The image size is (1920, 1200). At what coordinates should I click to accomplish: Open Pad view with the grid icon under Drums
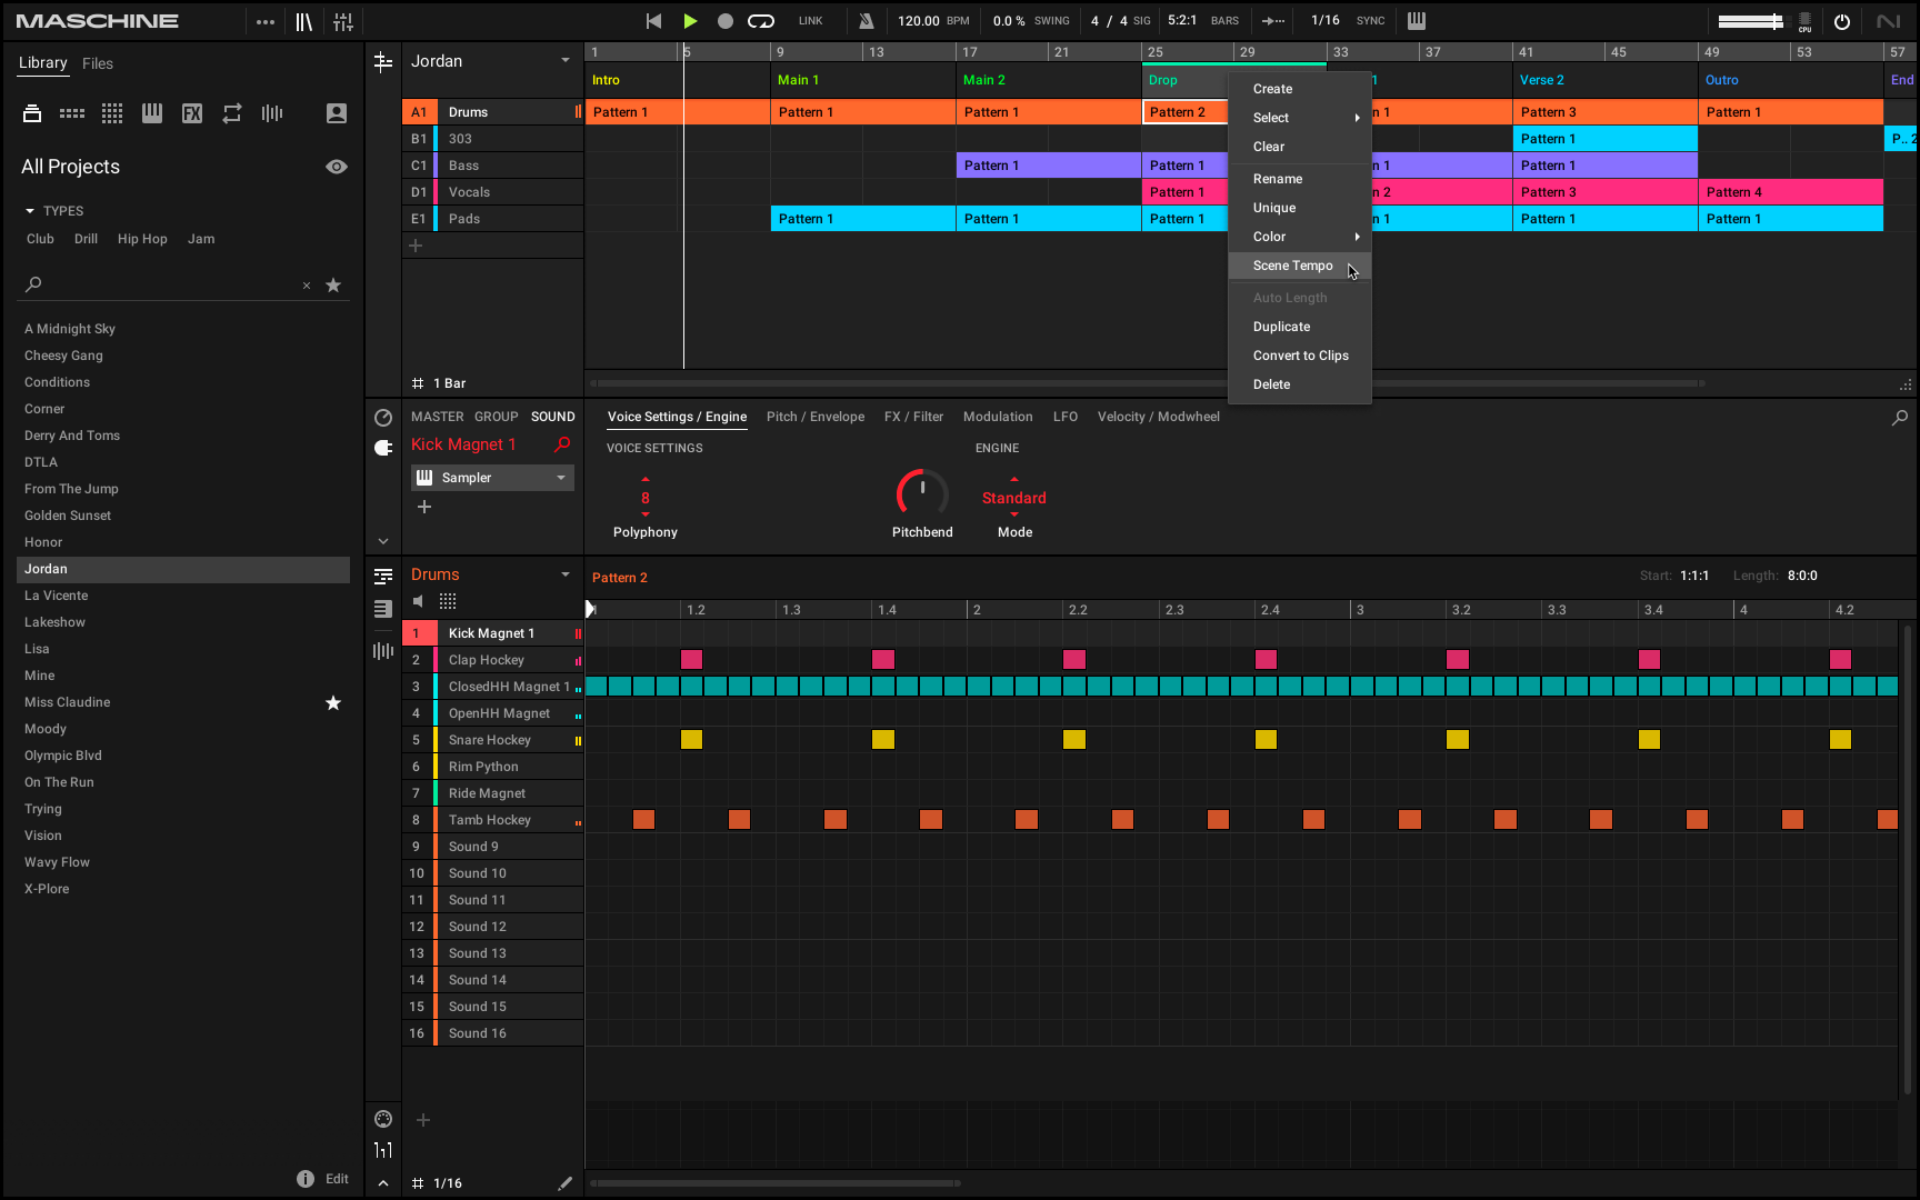pyautogui.click(x=448, y=600)
